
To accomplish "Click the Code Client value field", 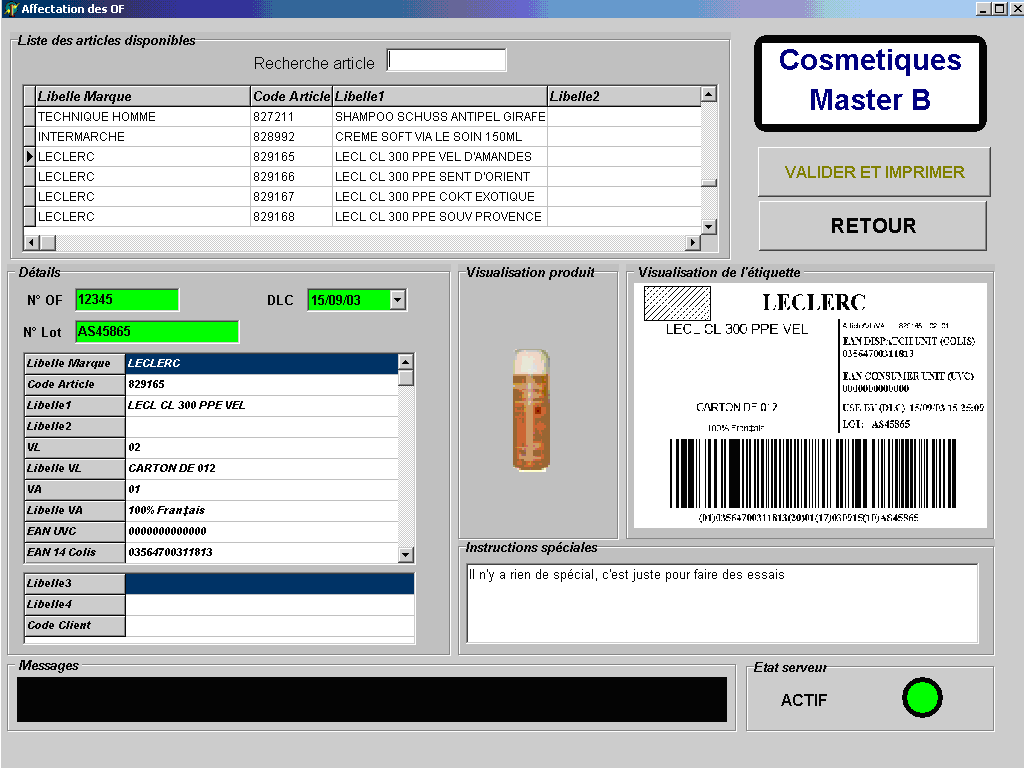I will tap(270, 625).
